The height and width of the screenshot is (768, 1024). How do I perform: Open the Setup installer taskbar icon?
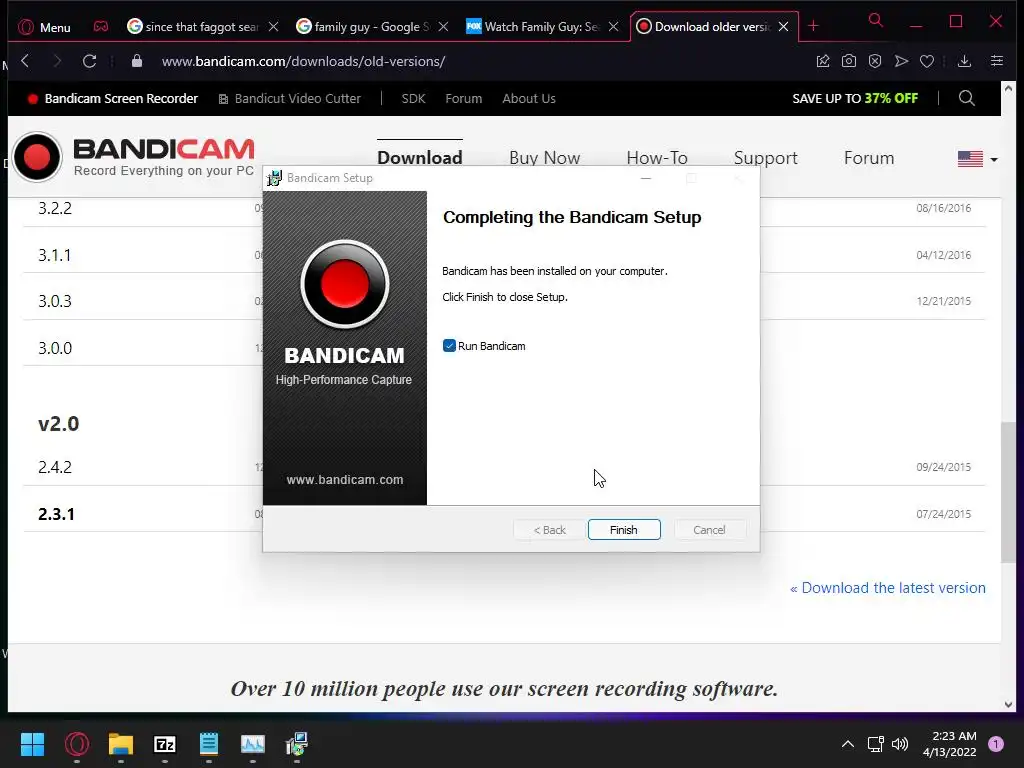tap(297, 744)
